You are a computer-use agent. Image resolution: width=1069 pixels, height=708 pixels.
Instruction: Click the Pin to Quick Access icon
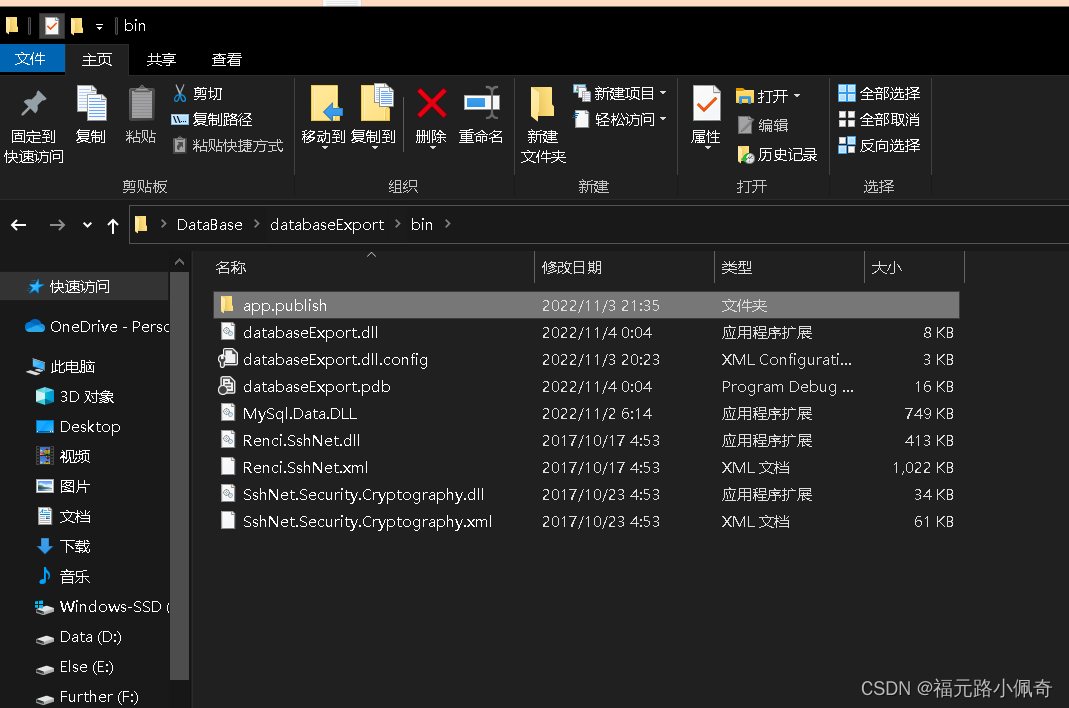coord(33,104)
